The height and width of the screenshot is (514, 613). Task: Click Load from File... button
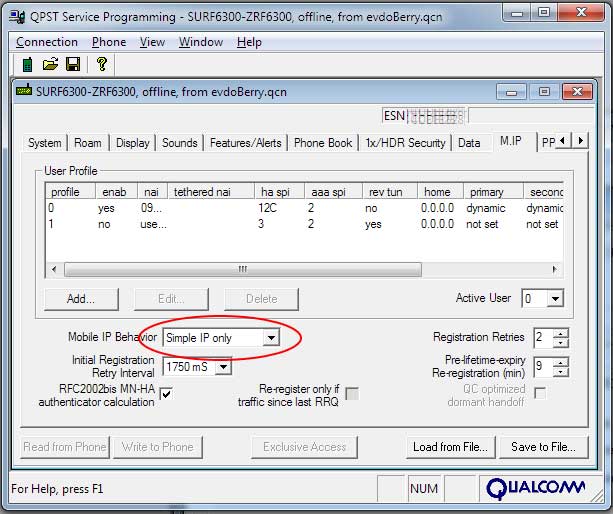point(450,447)
